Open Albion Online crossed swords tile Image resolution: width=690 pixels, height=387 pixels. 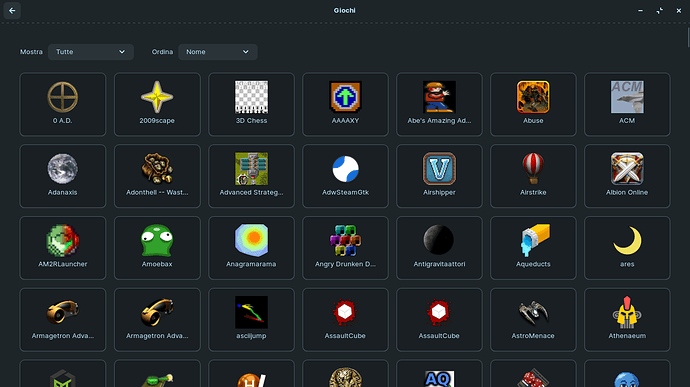(627, 176)
